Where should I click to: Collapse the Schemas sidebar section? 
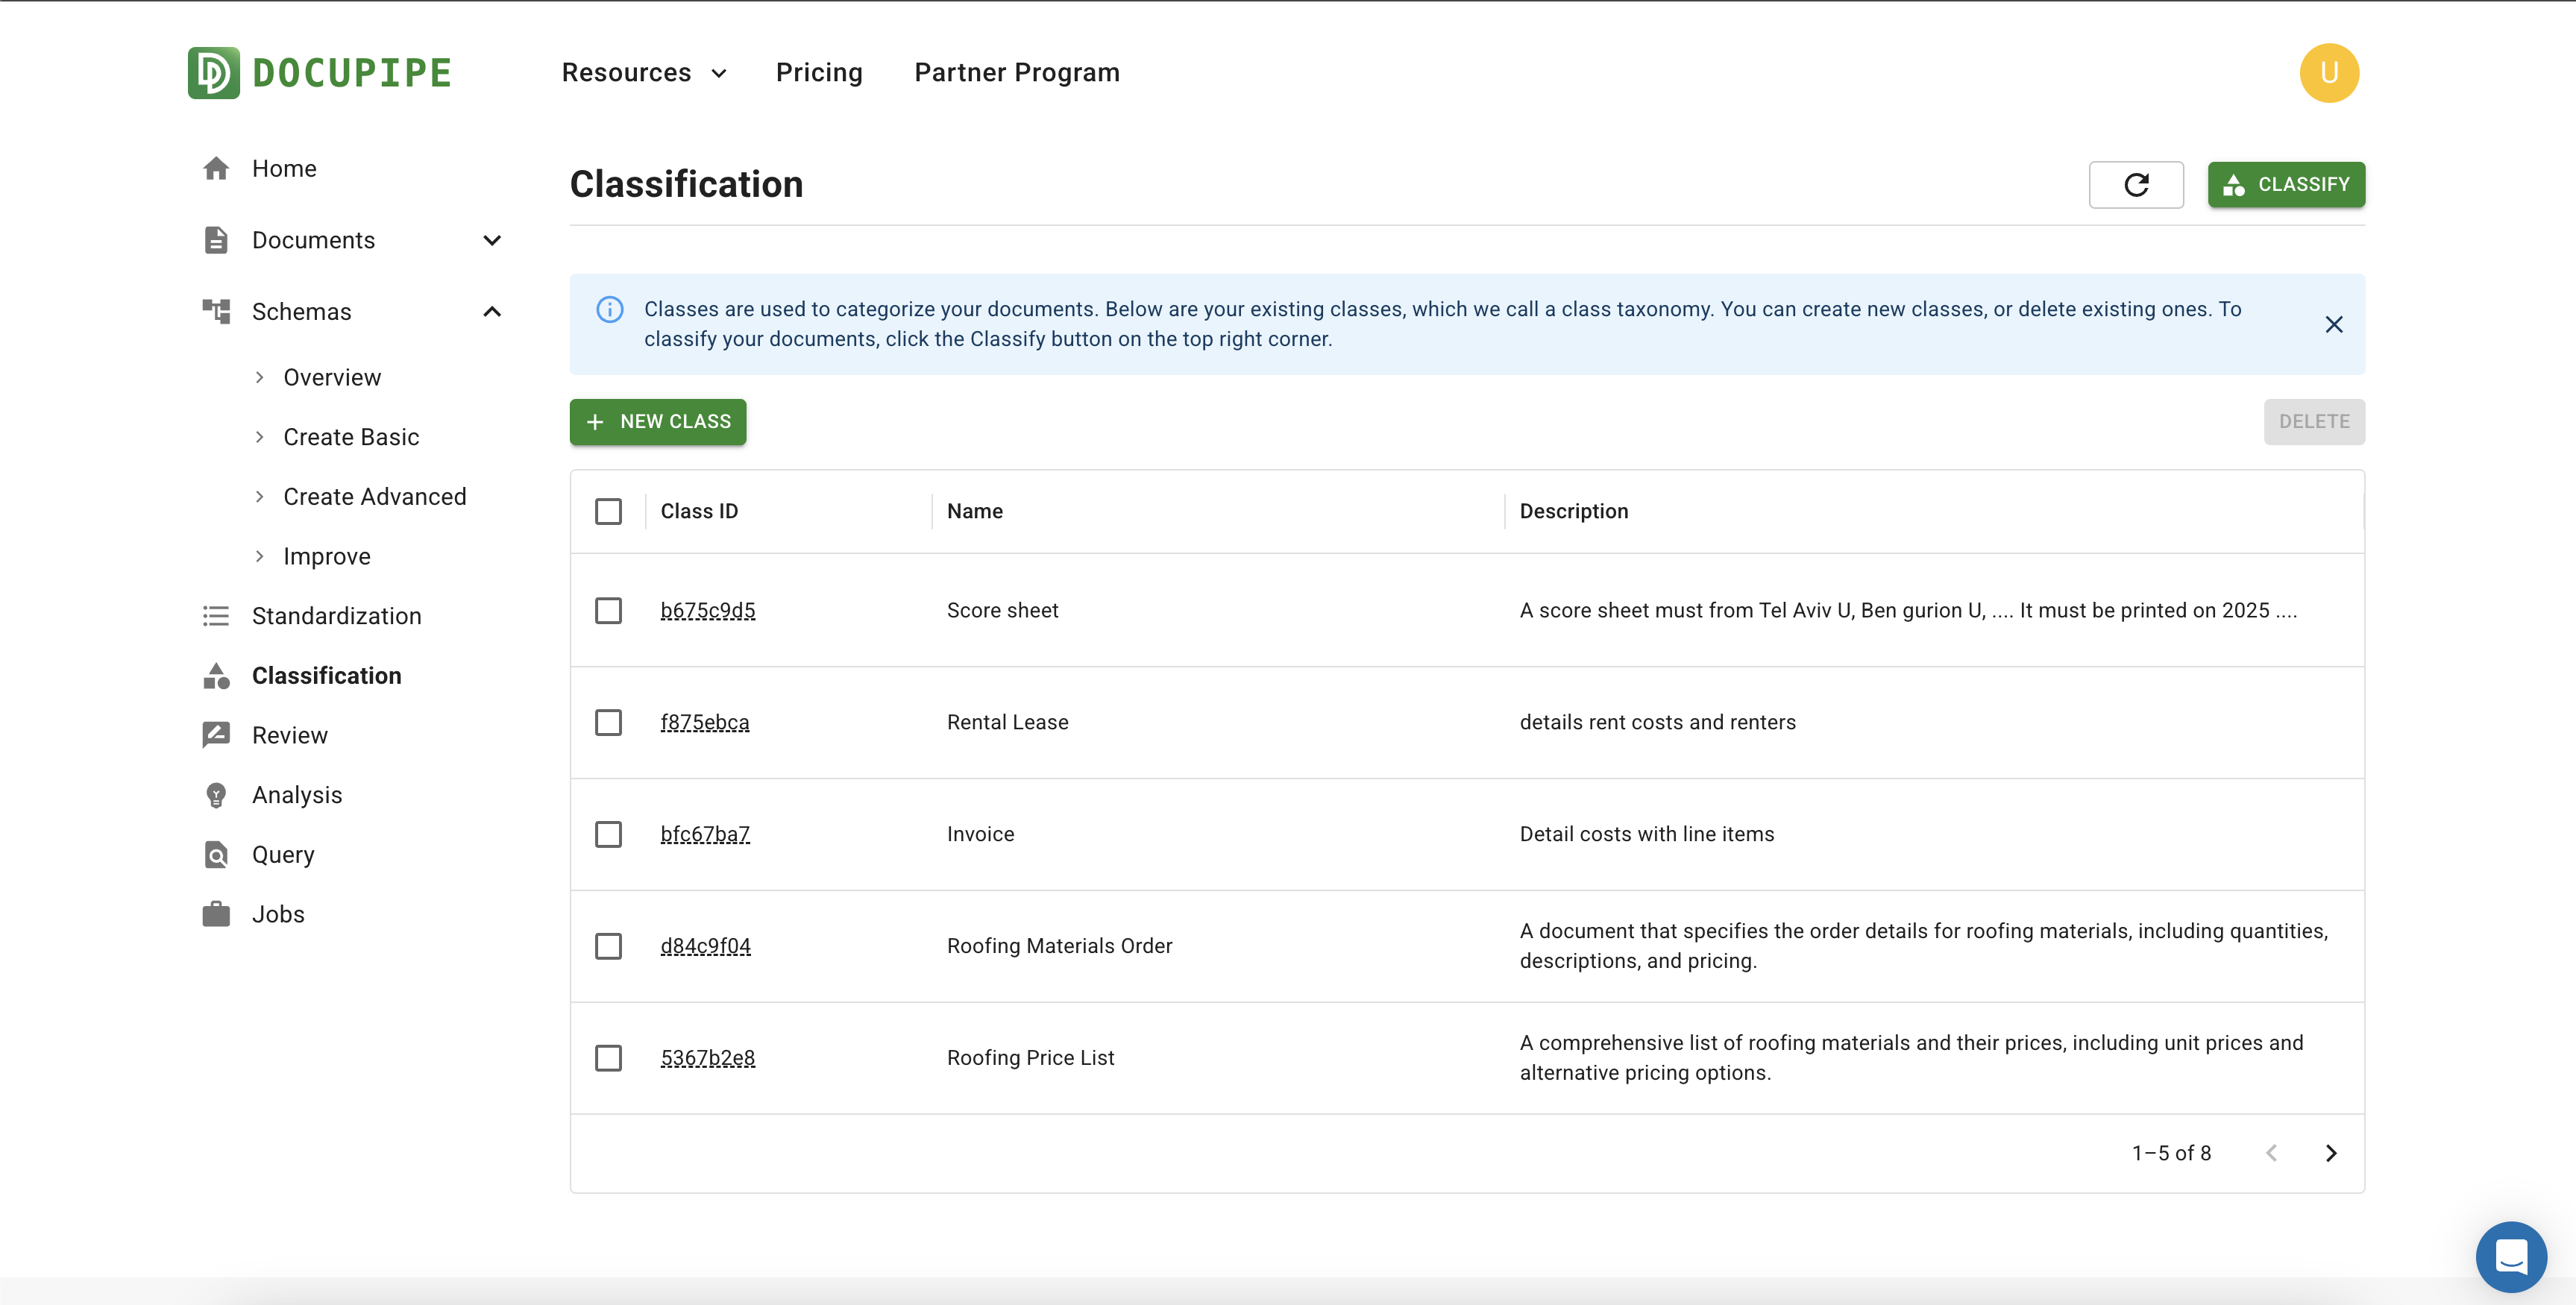[491, 312]
